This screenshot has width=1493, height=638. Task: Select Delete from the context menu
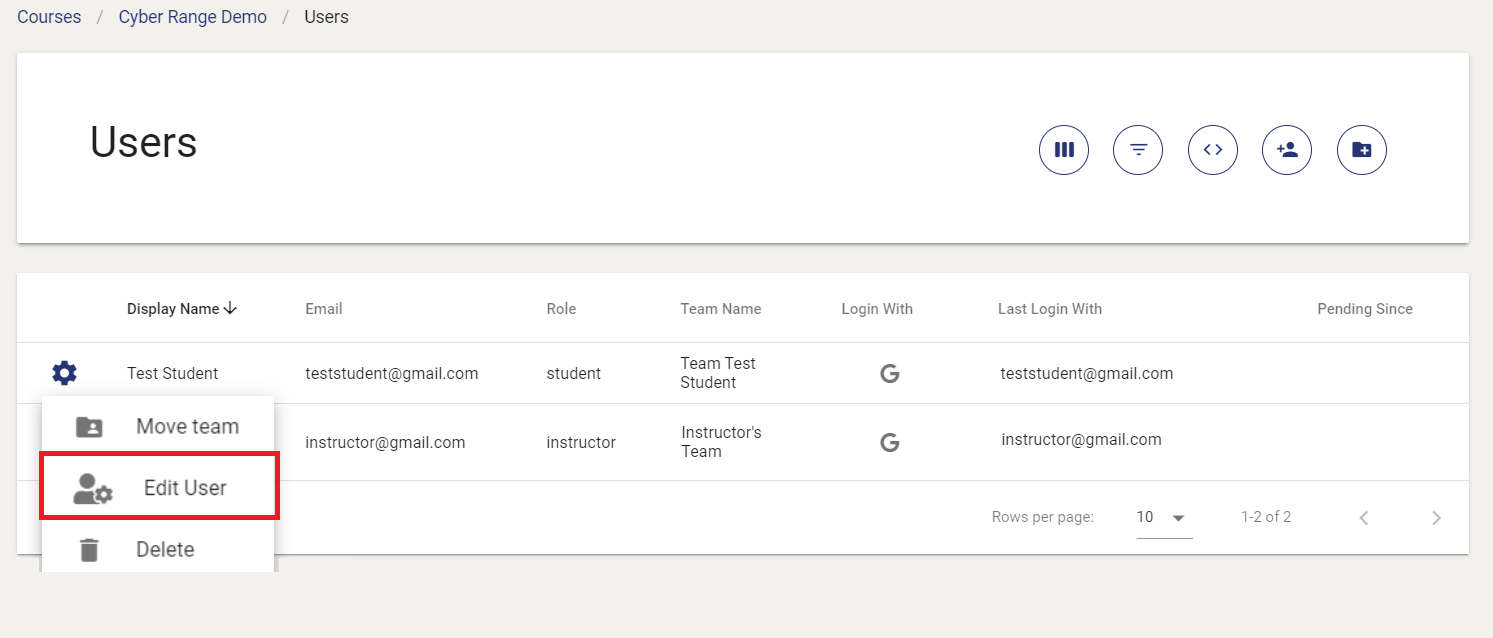(165, 549)
